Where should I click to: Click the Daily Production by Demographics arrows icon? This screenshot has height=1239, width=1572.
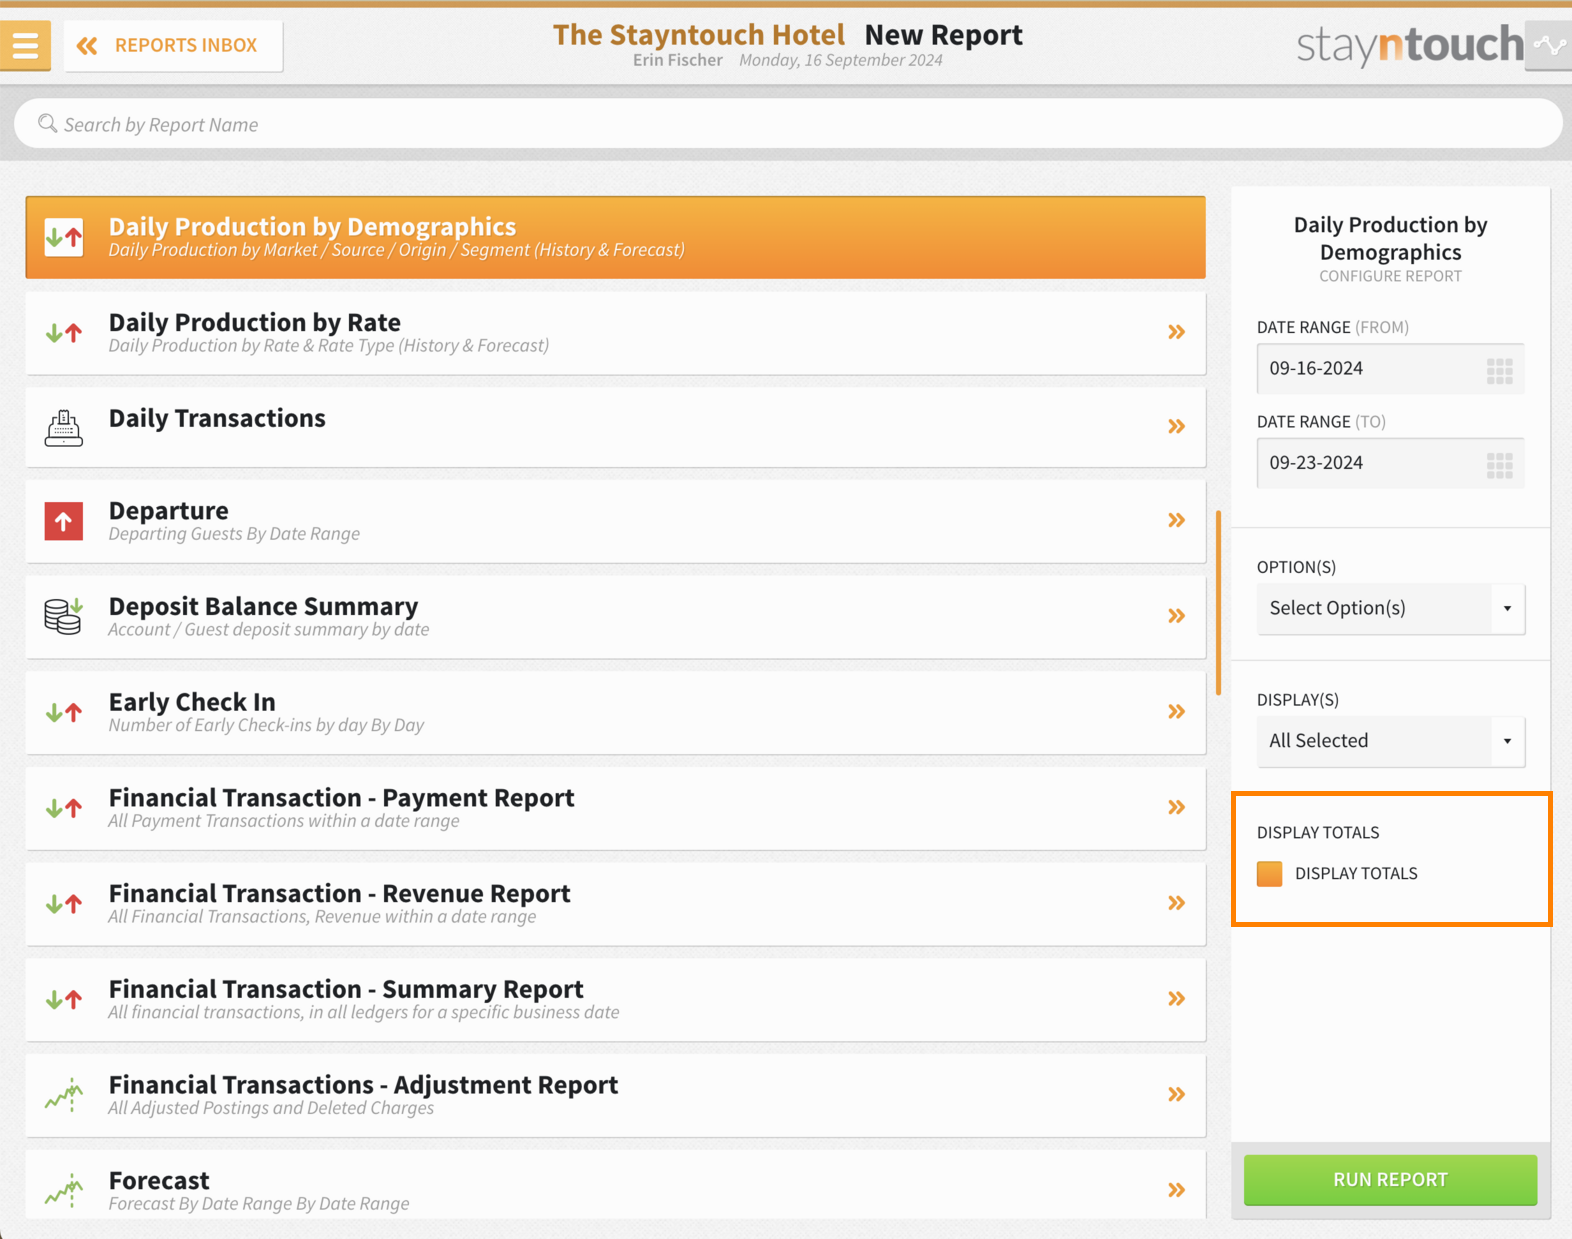click(64, 237)
